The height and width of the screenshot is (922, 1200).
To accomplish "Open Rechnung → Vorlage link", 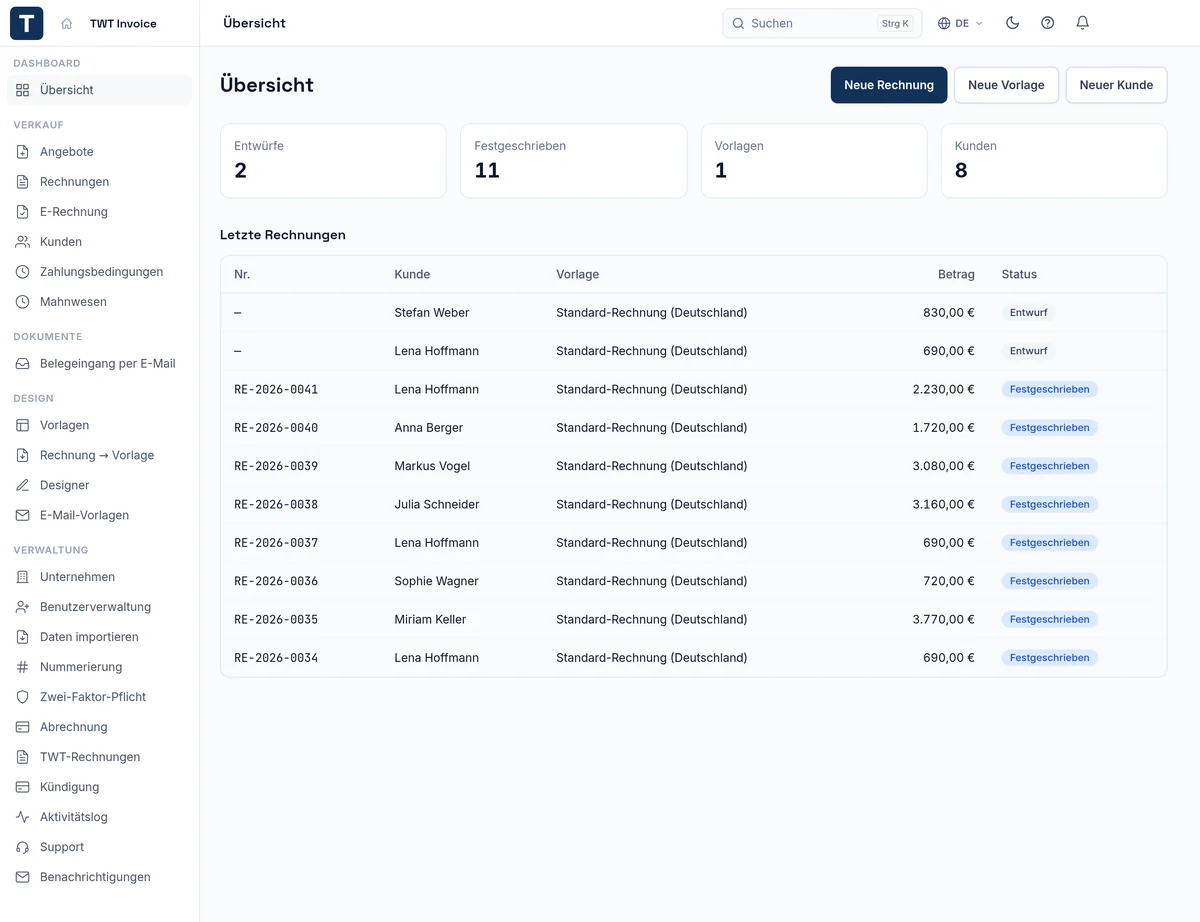I will point(99,455).
